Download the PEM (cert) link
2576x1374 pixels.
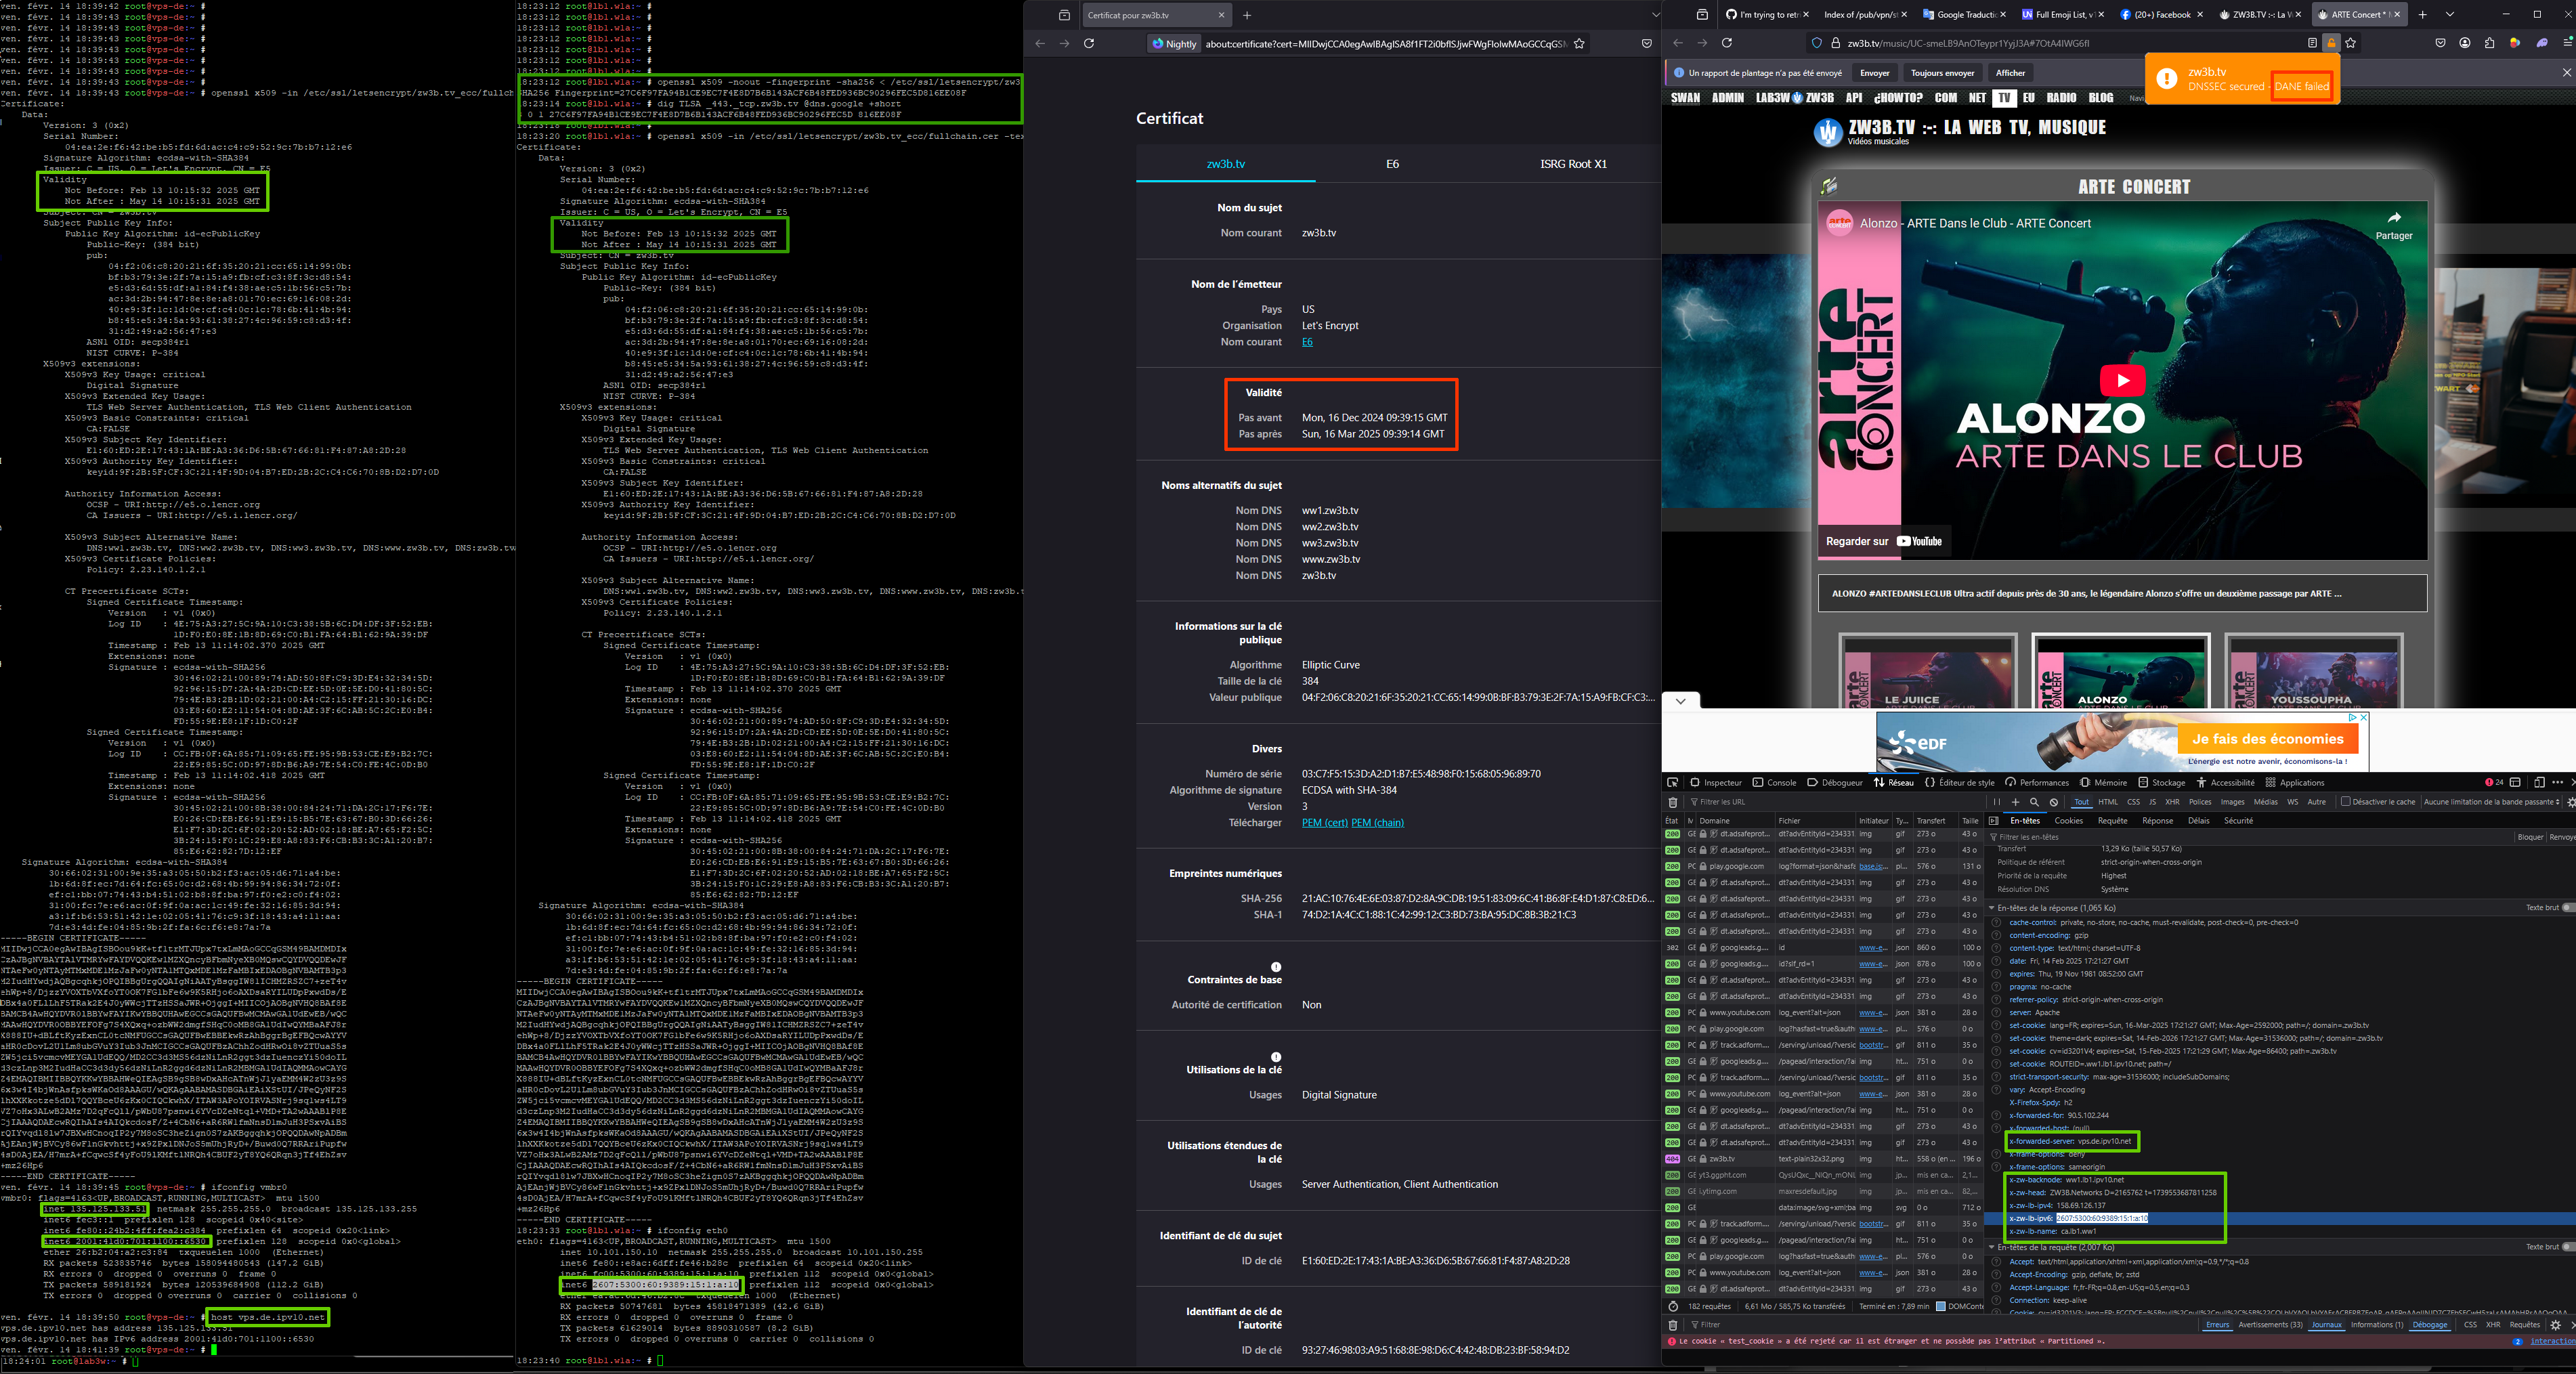(x=1324, y=823)
